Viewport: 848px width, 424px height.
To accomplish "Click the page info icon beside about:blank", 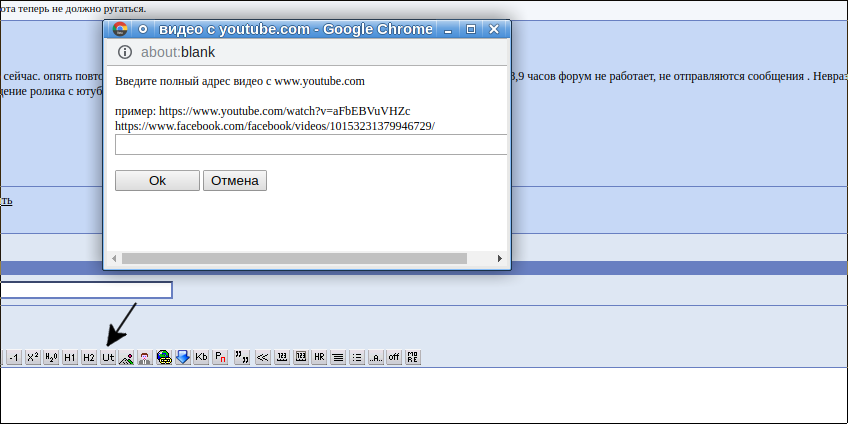I will (x=124, y=52).
